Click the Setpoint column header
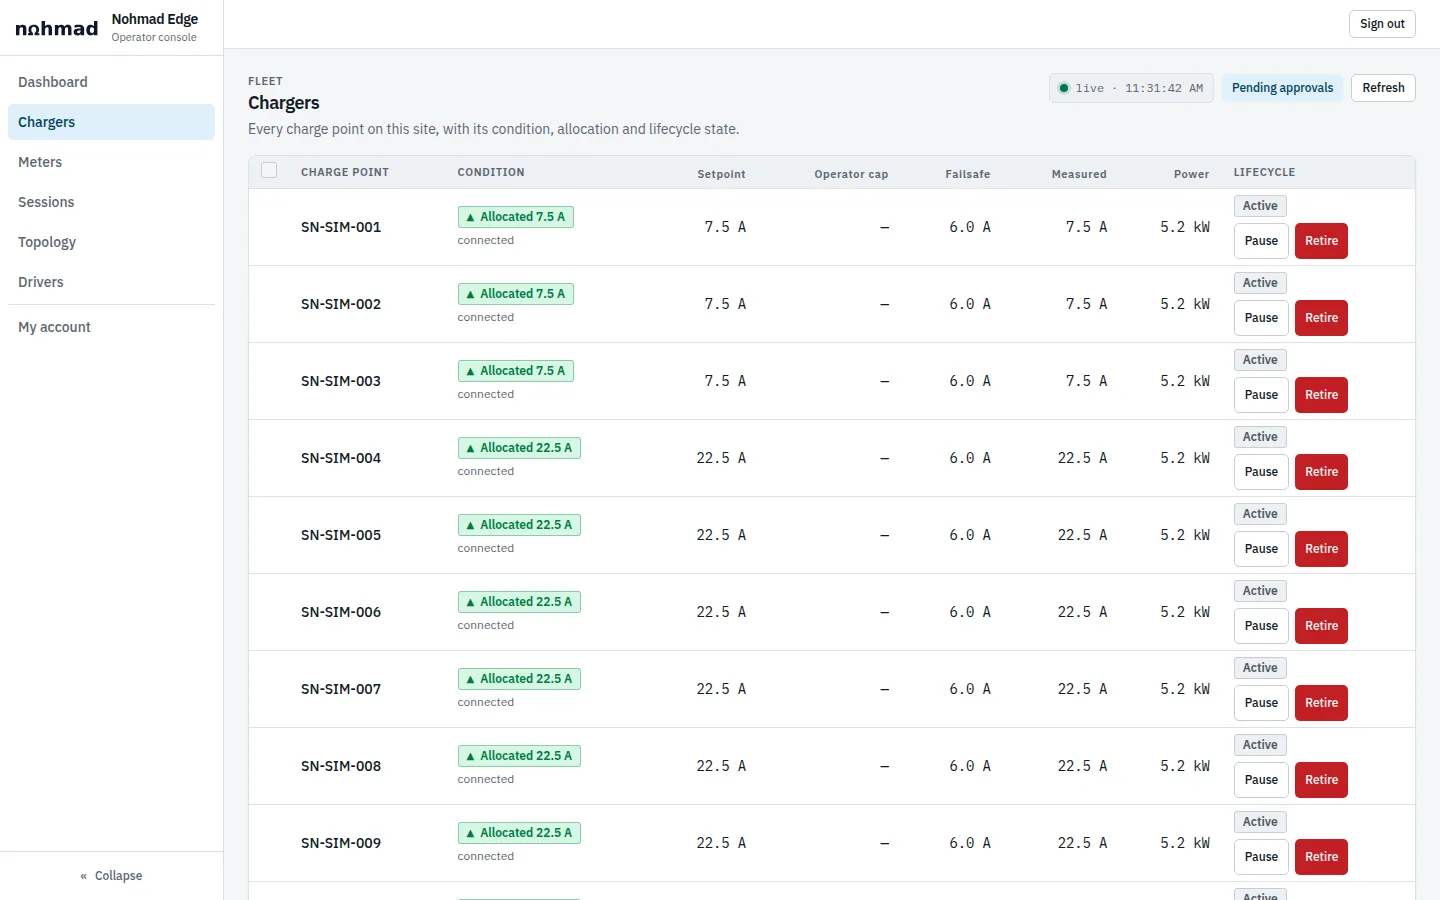 point(721,174)
